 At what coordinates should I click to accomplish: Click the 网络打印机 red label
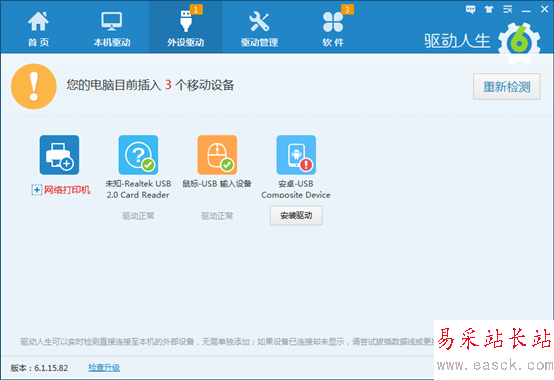click(x=67, y=190)
